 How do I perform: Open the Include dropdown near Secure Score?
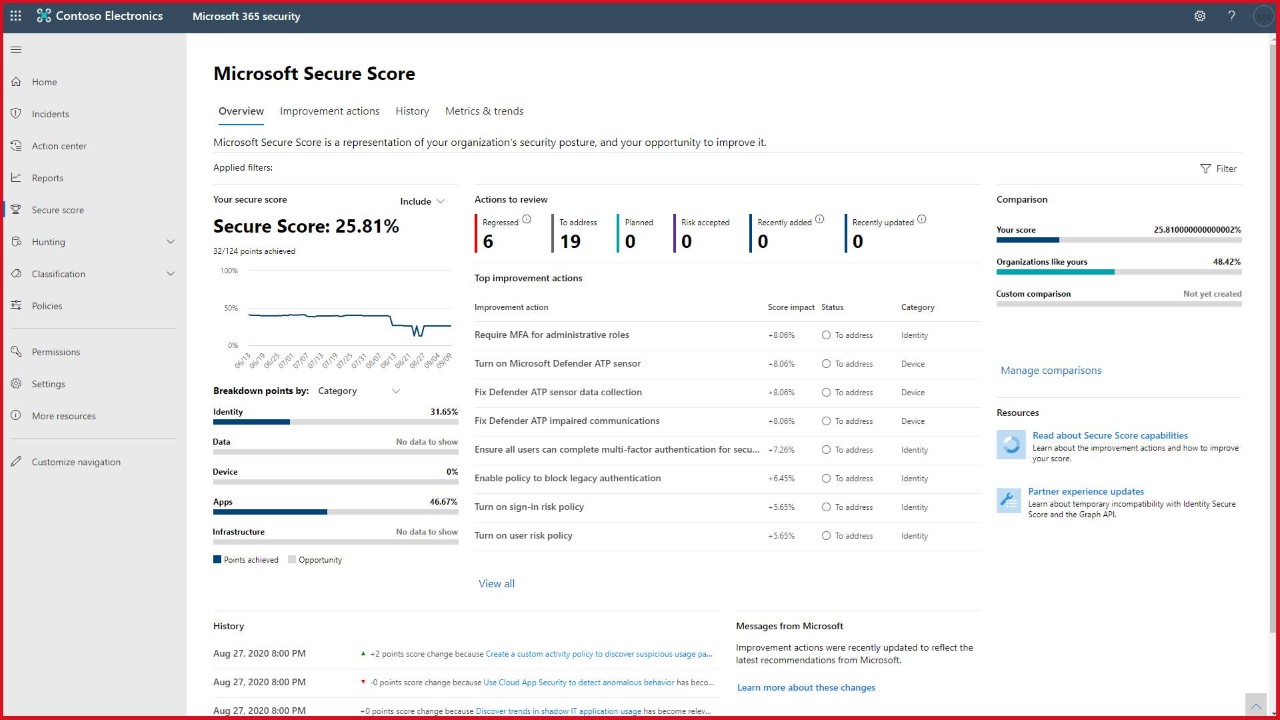click(x=422, y=200)
